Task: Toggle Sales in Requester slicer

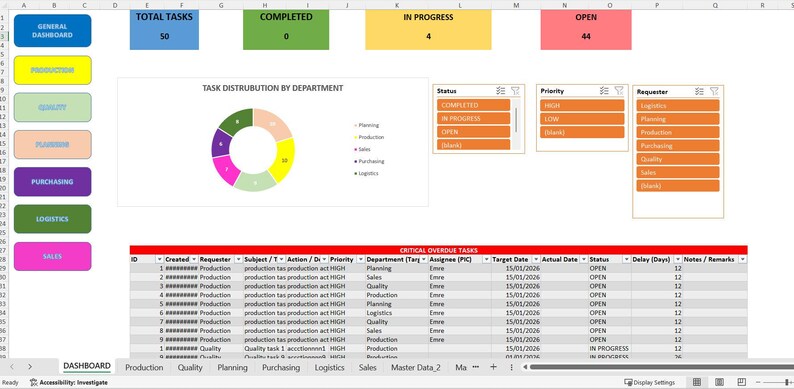Action: coord(678,172)
